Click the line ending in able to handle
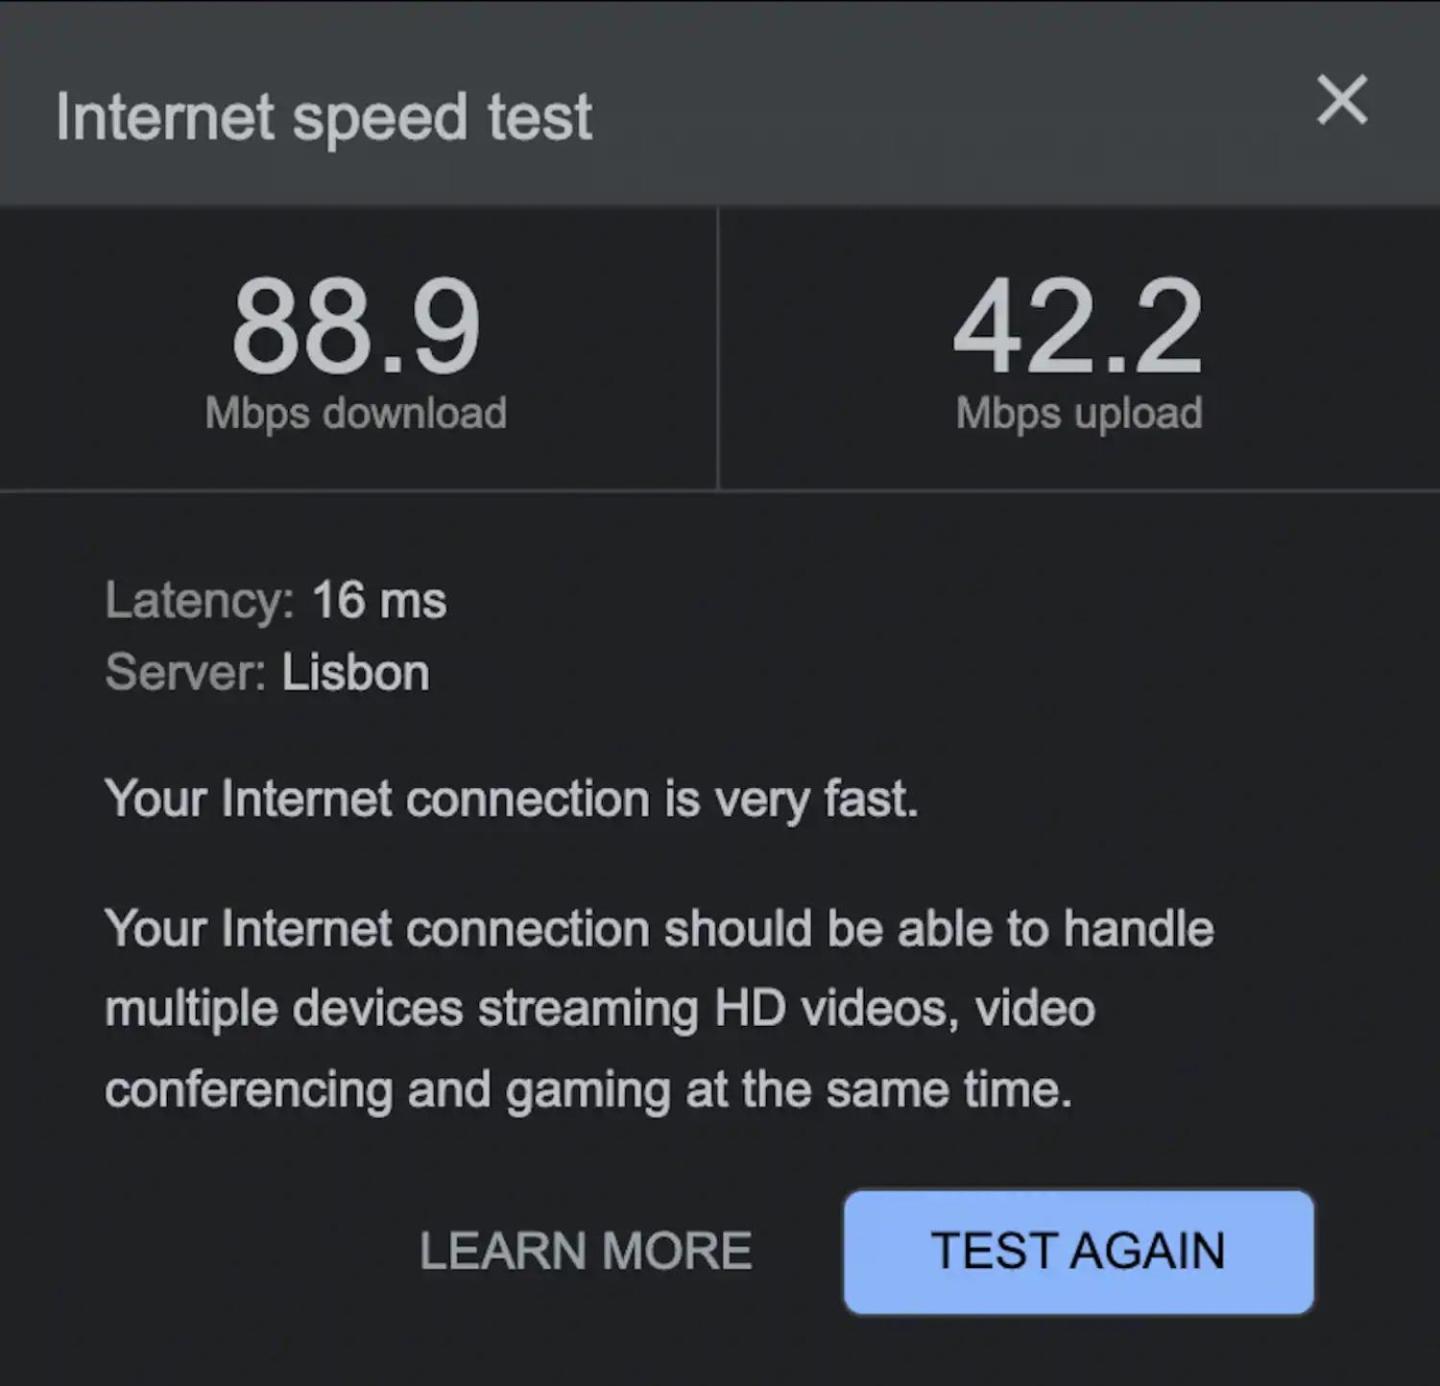This screenshot has width=1440, height=1386. click(x=659, y=929)
